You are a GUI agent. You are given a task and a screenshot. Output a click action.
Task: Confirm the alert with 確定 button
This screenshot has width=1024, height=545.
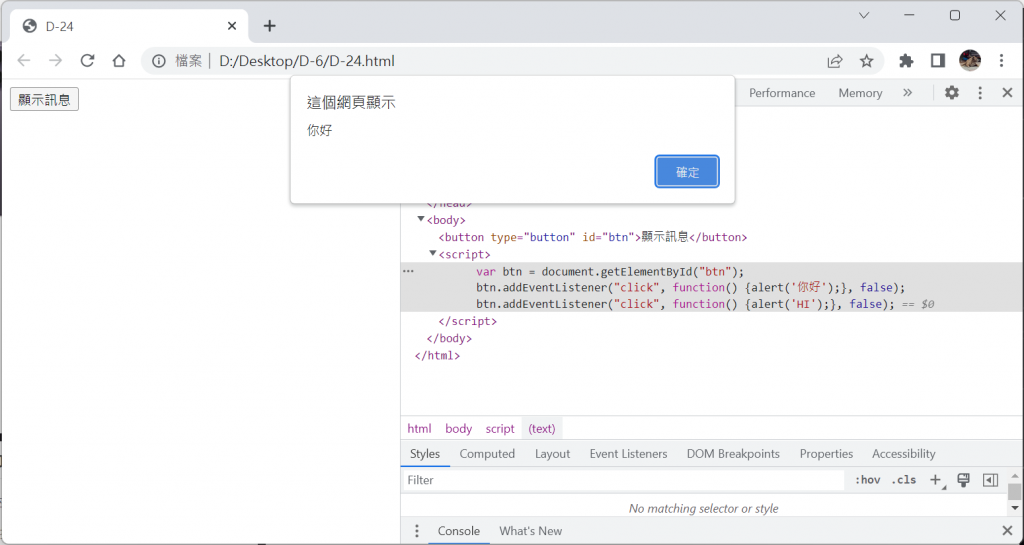(x=687, y=172)
